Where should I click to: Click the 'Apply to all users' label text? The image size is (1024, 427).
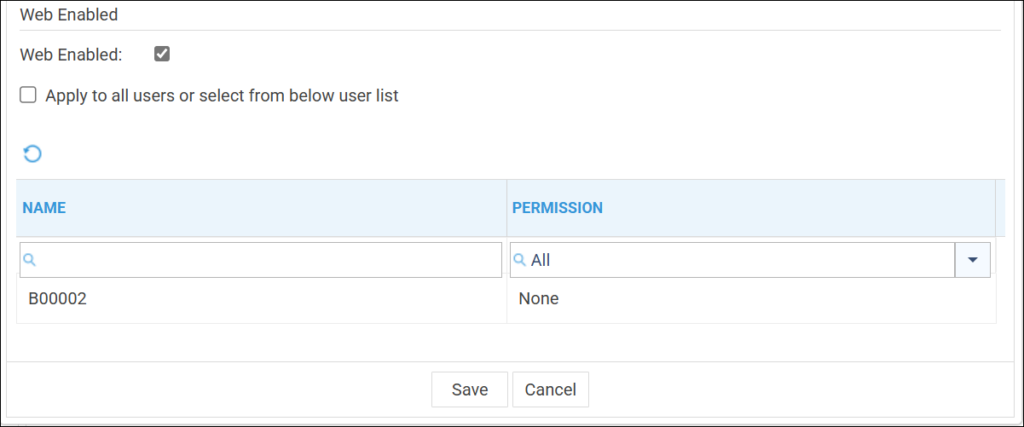click(x=222, y=96)
